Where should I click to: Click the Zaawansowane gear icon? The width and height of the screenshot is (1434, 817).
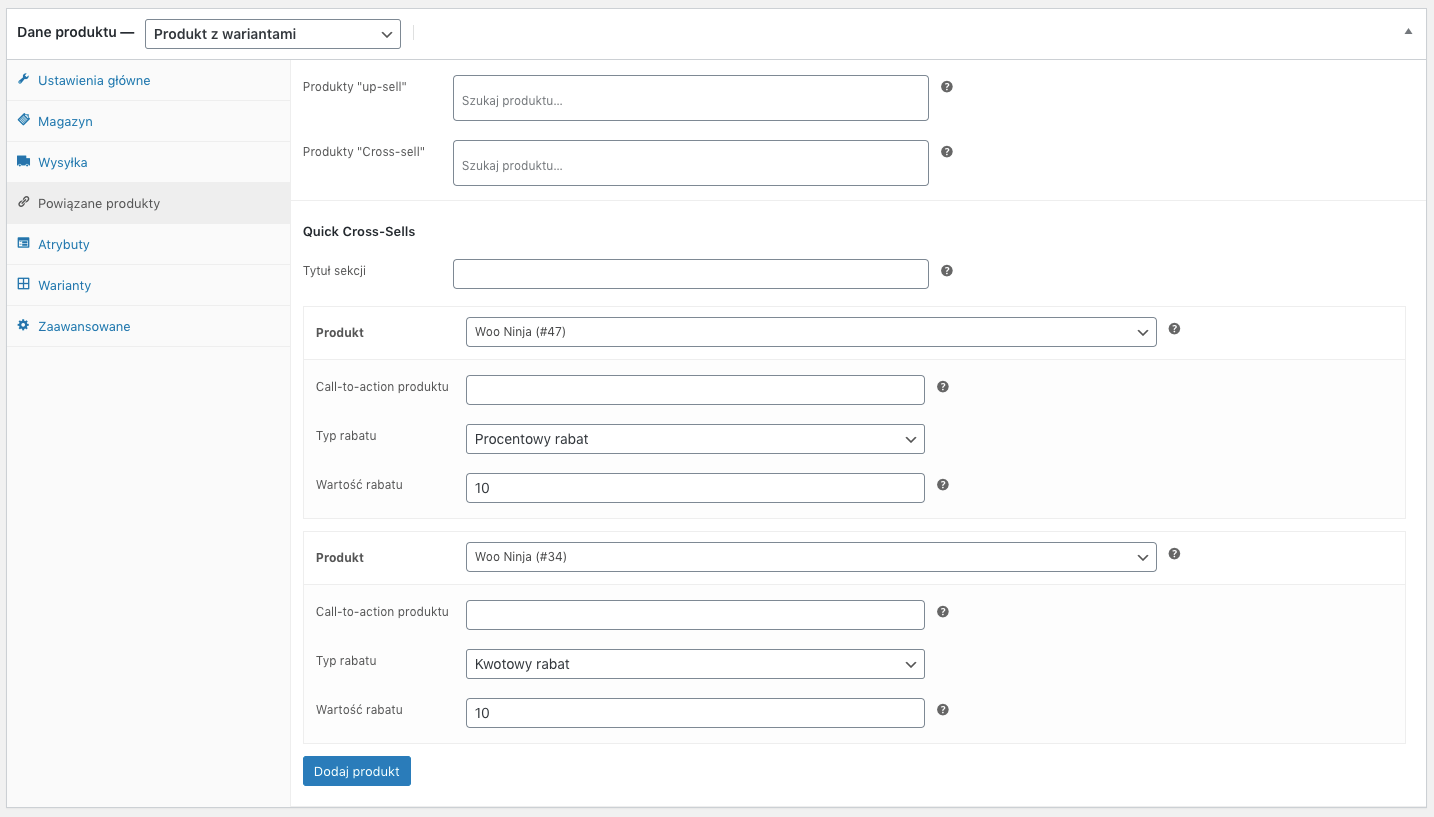24,325
